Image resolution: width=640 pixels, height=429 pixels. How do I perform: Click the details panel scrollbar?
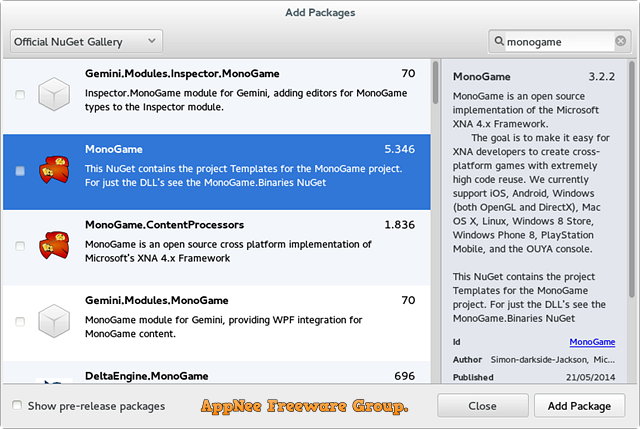(x=632, y=180)
